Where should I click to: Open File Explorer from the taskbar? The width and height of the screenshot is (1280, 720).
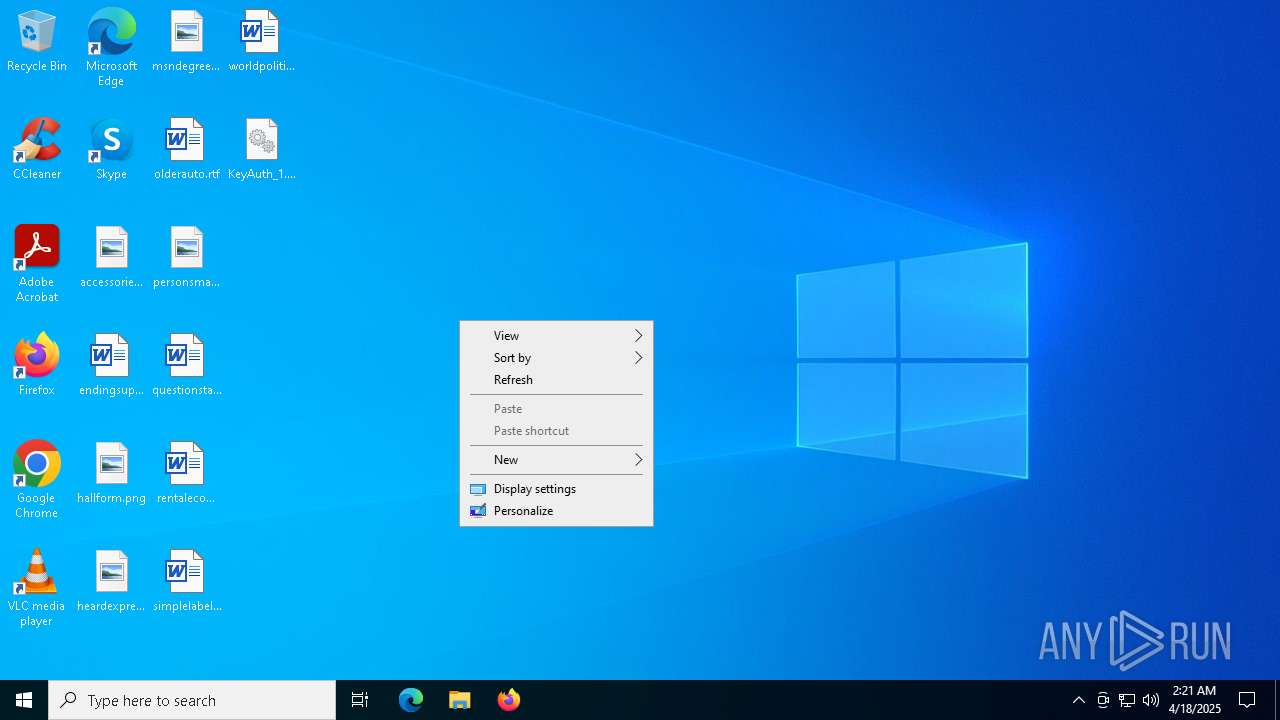460,700
